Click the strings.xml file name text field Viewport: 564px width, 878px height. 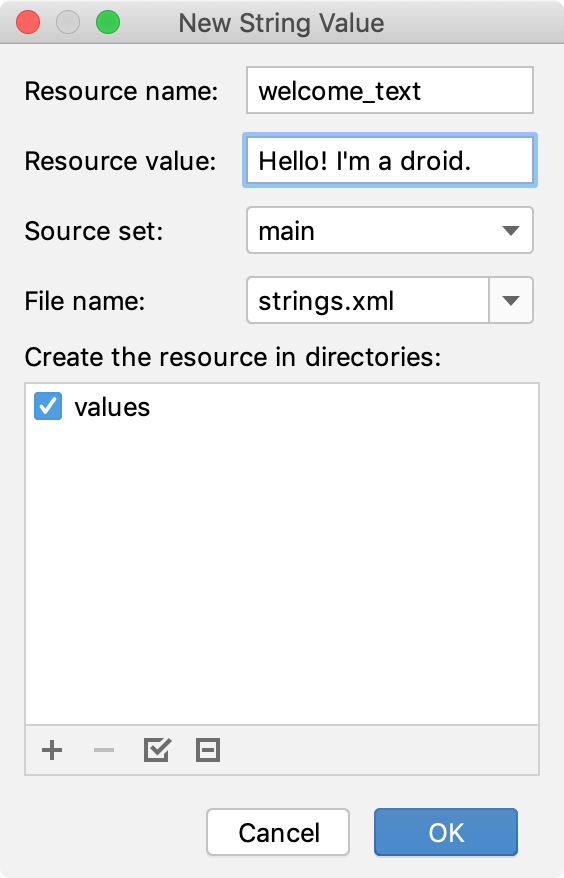[368, 301]
